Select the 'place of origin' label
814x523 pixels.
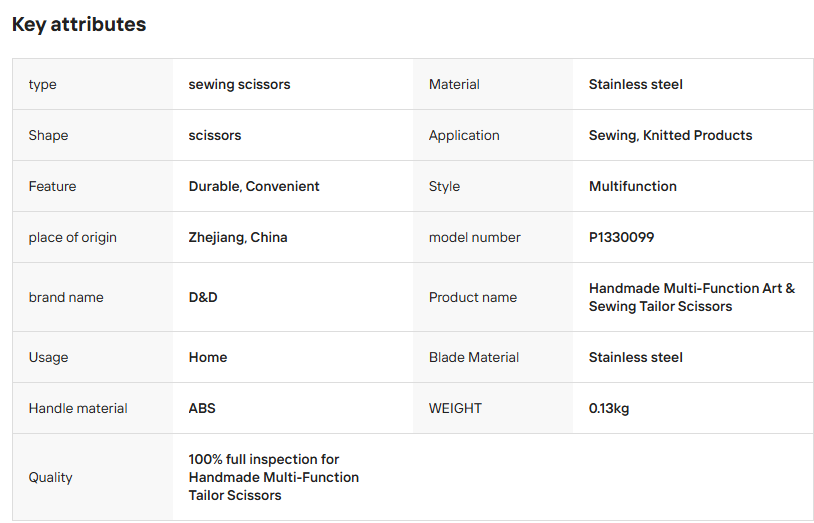(x=73, y=237)
